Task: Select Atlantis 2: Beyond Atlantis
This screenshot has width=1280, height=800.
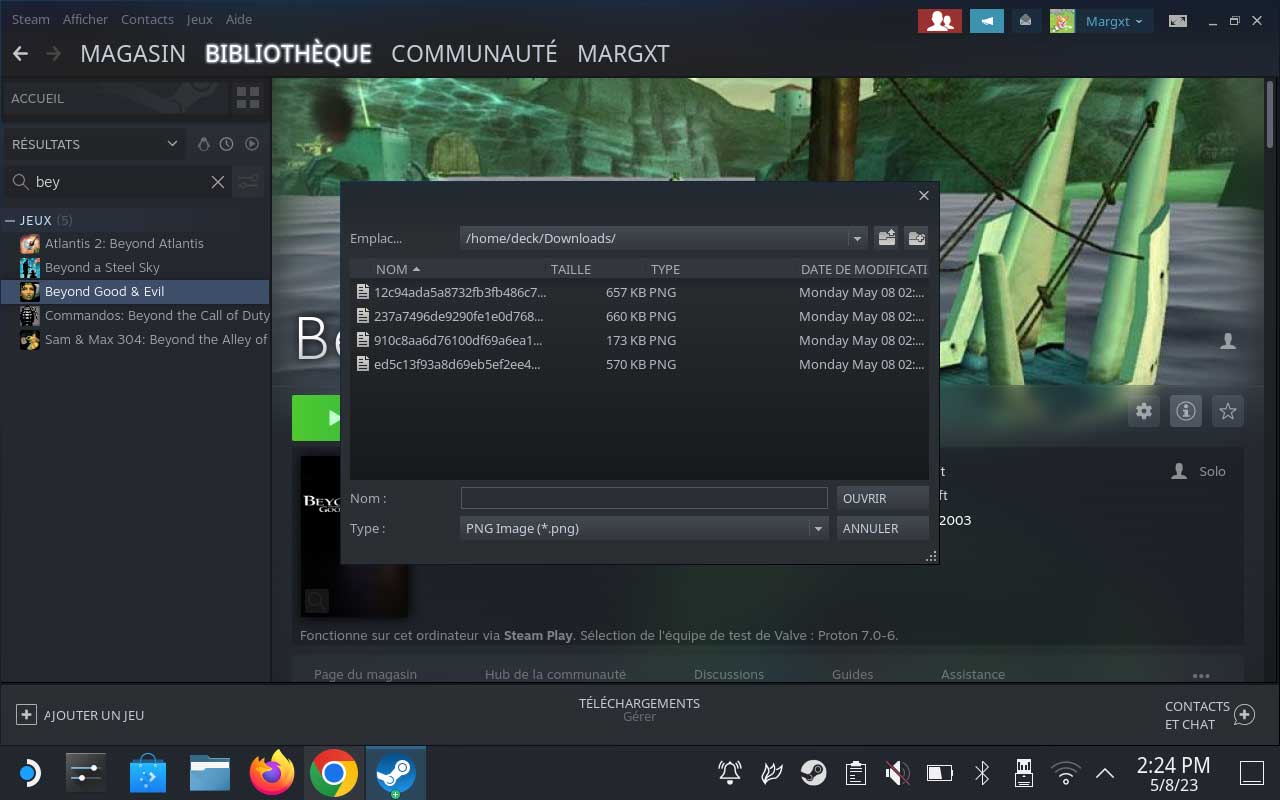Action: (x=136, y=243)
